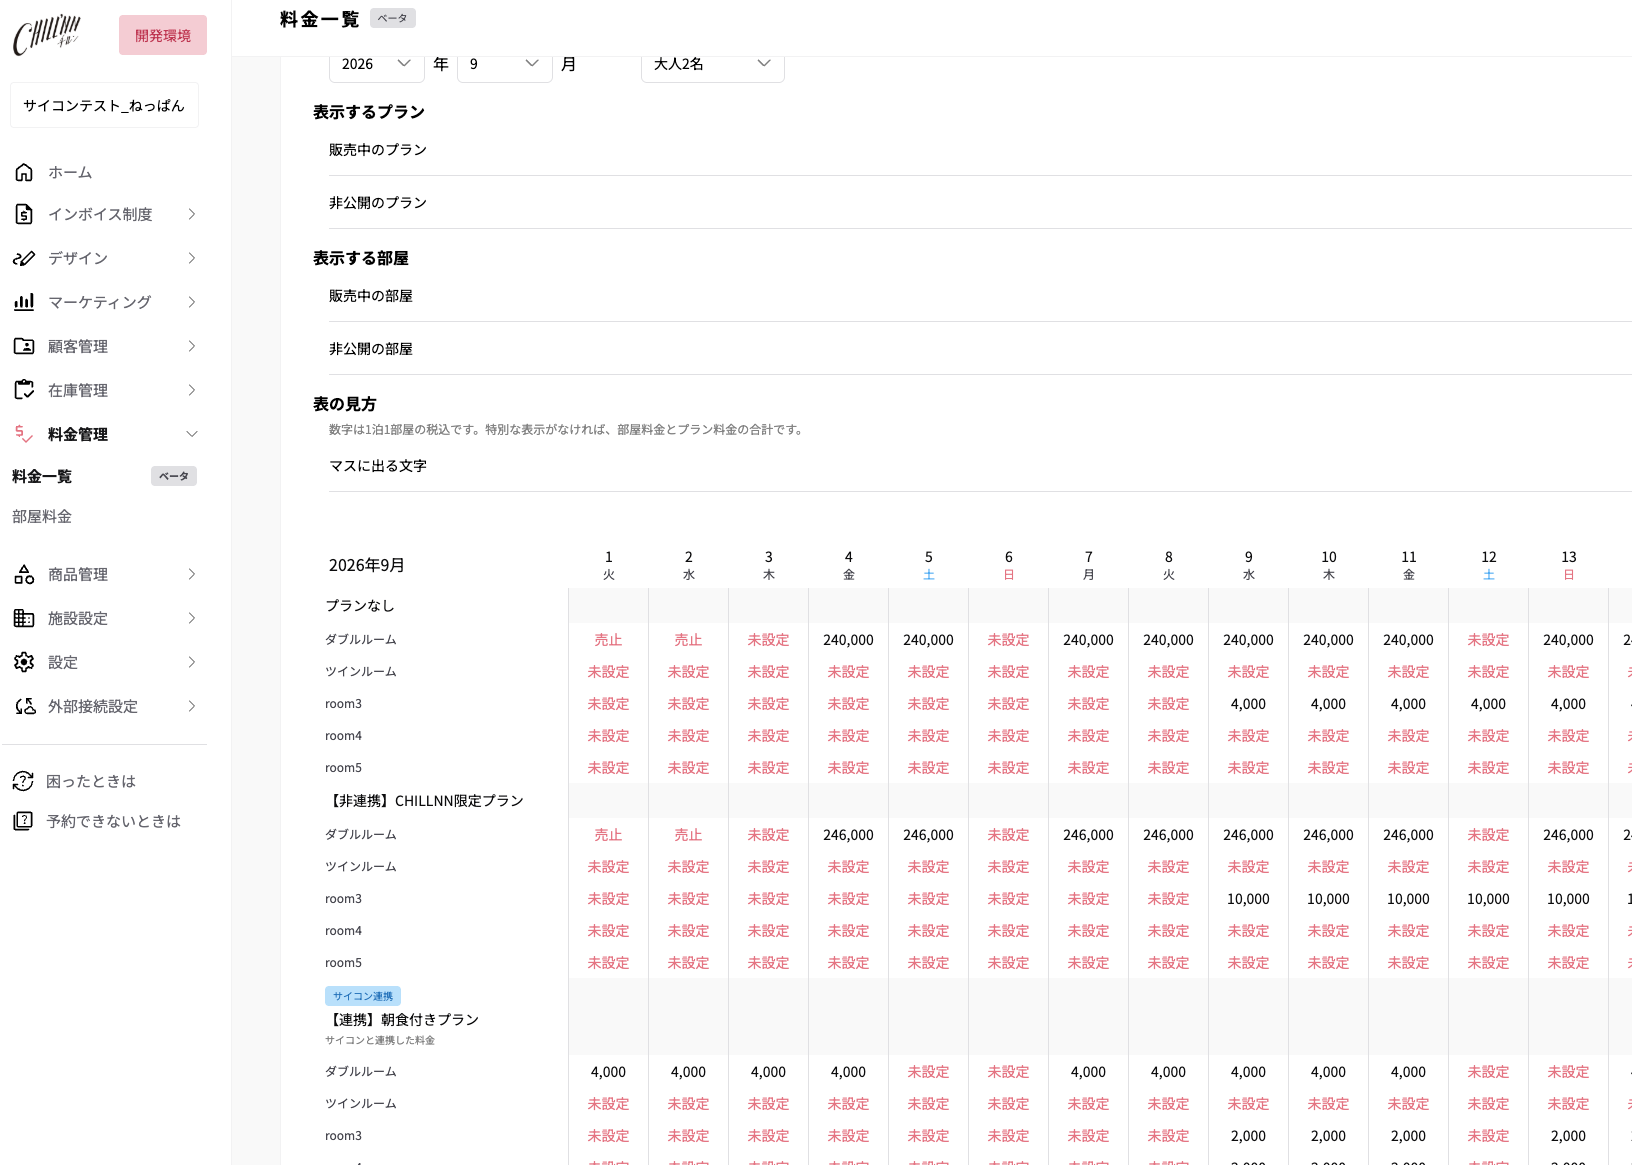
Task: Open the month dropdown showing 9
Action: click(505, 64)
